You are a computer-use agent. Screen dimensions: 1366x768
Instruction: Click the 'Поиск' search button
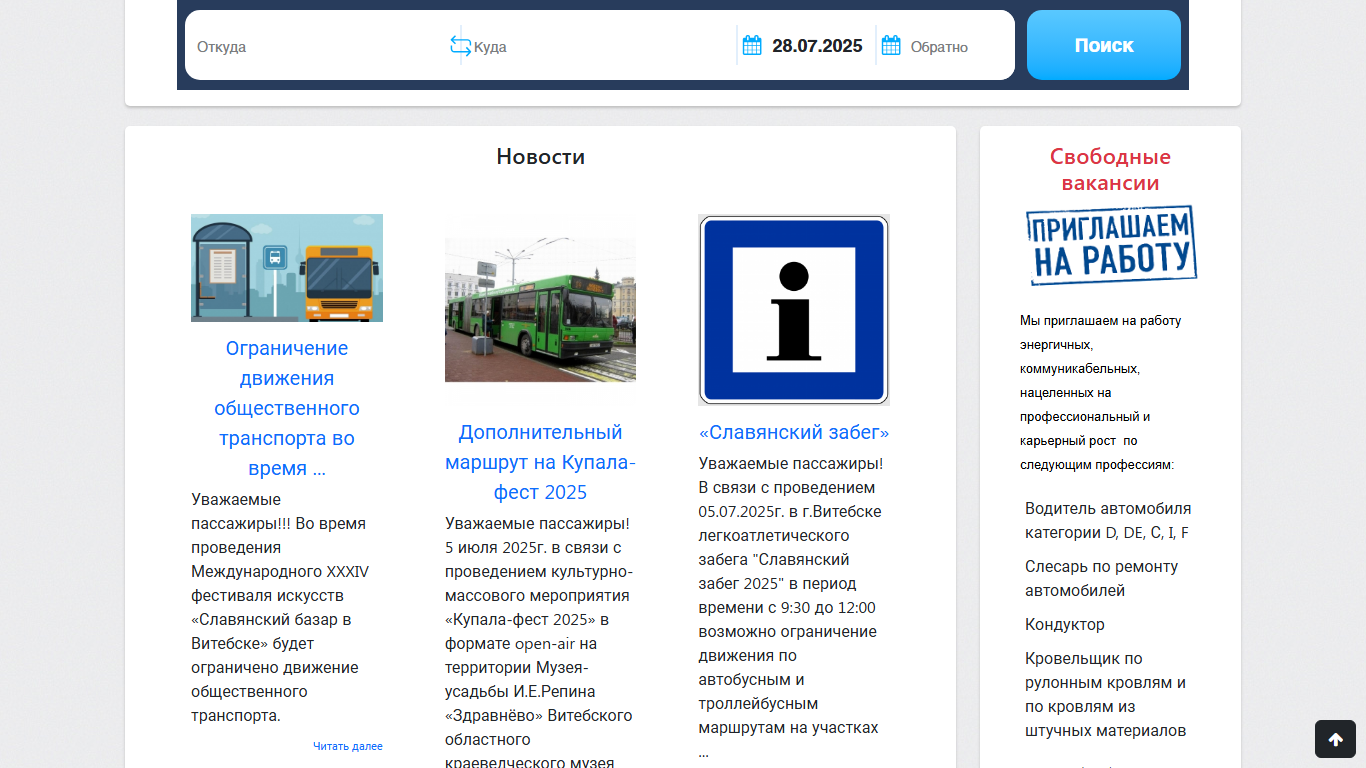tap(1104, 45)
